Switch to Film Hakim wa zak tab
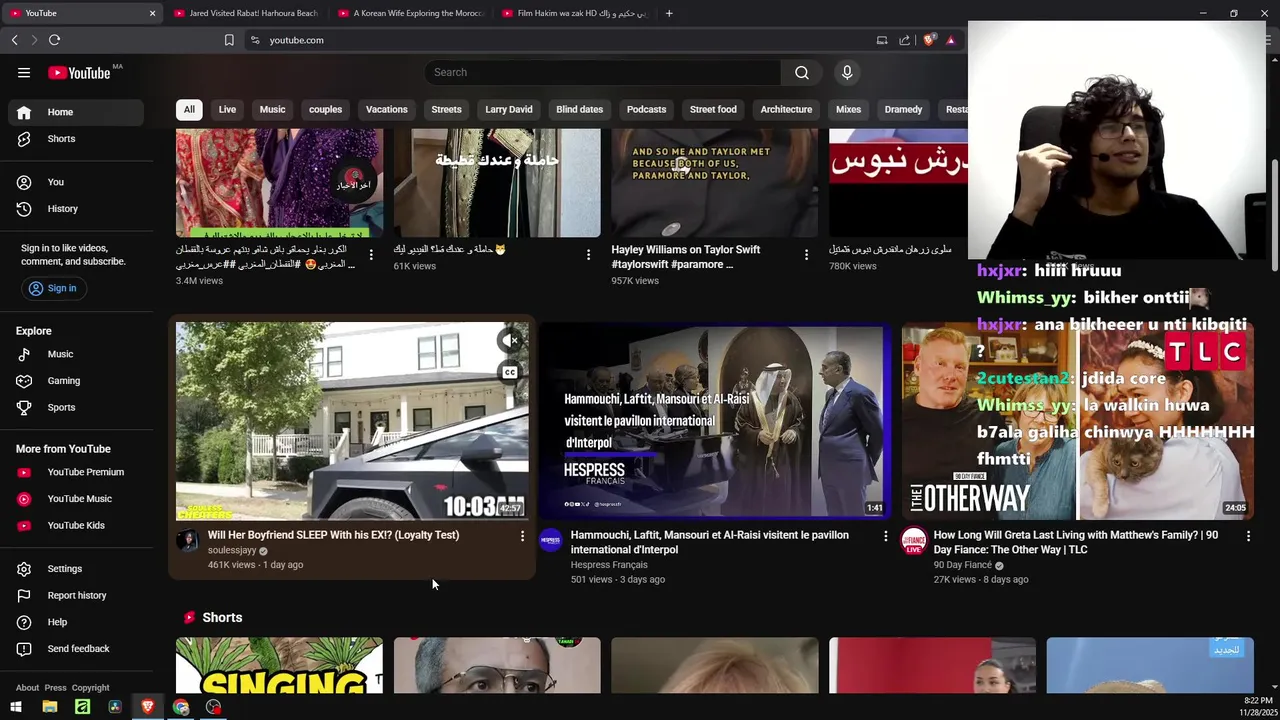Screen dimensions: 1280x720 [x=575, y=13]
